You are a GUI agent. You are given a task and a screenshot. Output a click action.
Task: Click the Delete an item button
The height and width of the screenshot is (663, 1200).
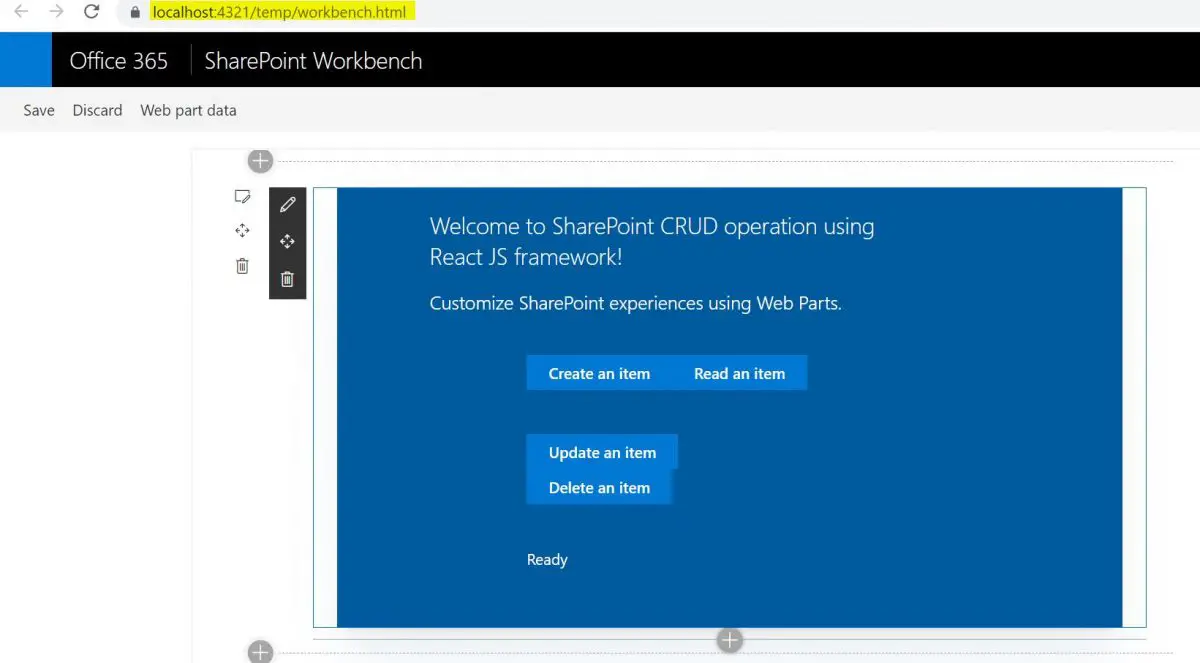pyautogui.click(x=600, y=487)
